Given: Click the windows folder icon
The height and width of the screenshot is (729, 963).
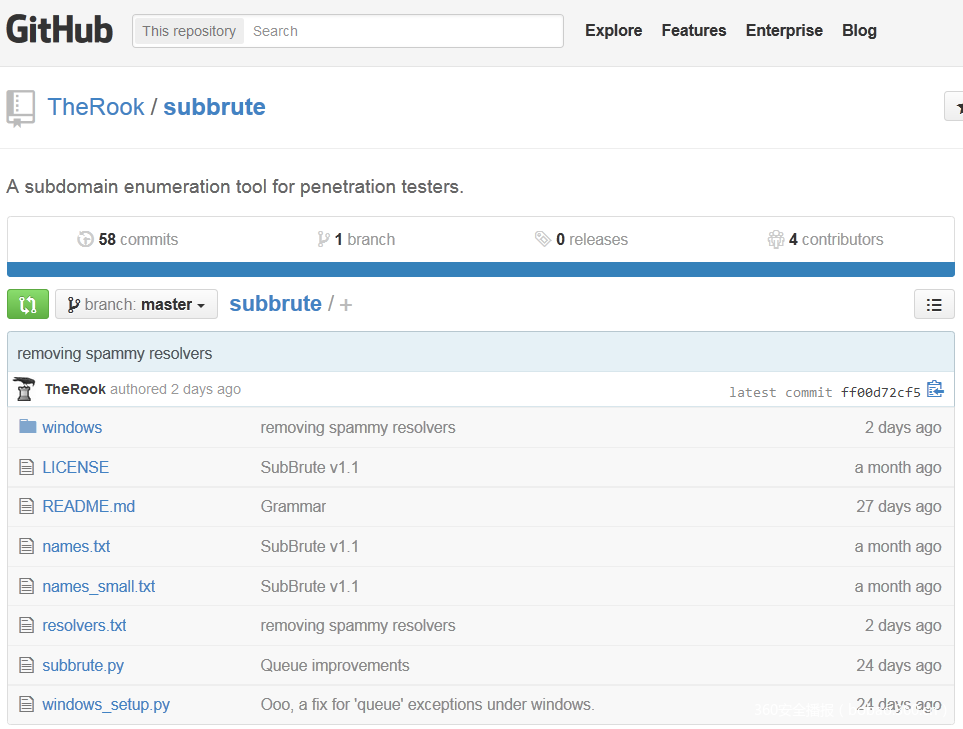Looking at the screenshot, I should coord(27,426).
